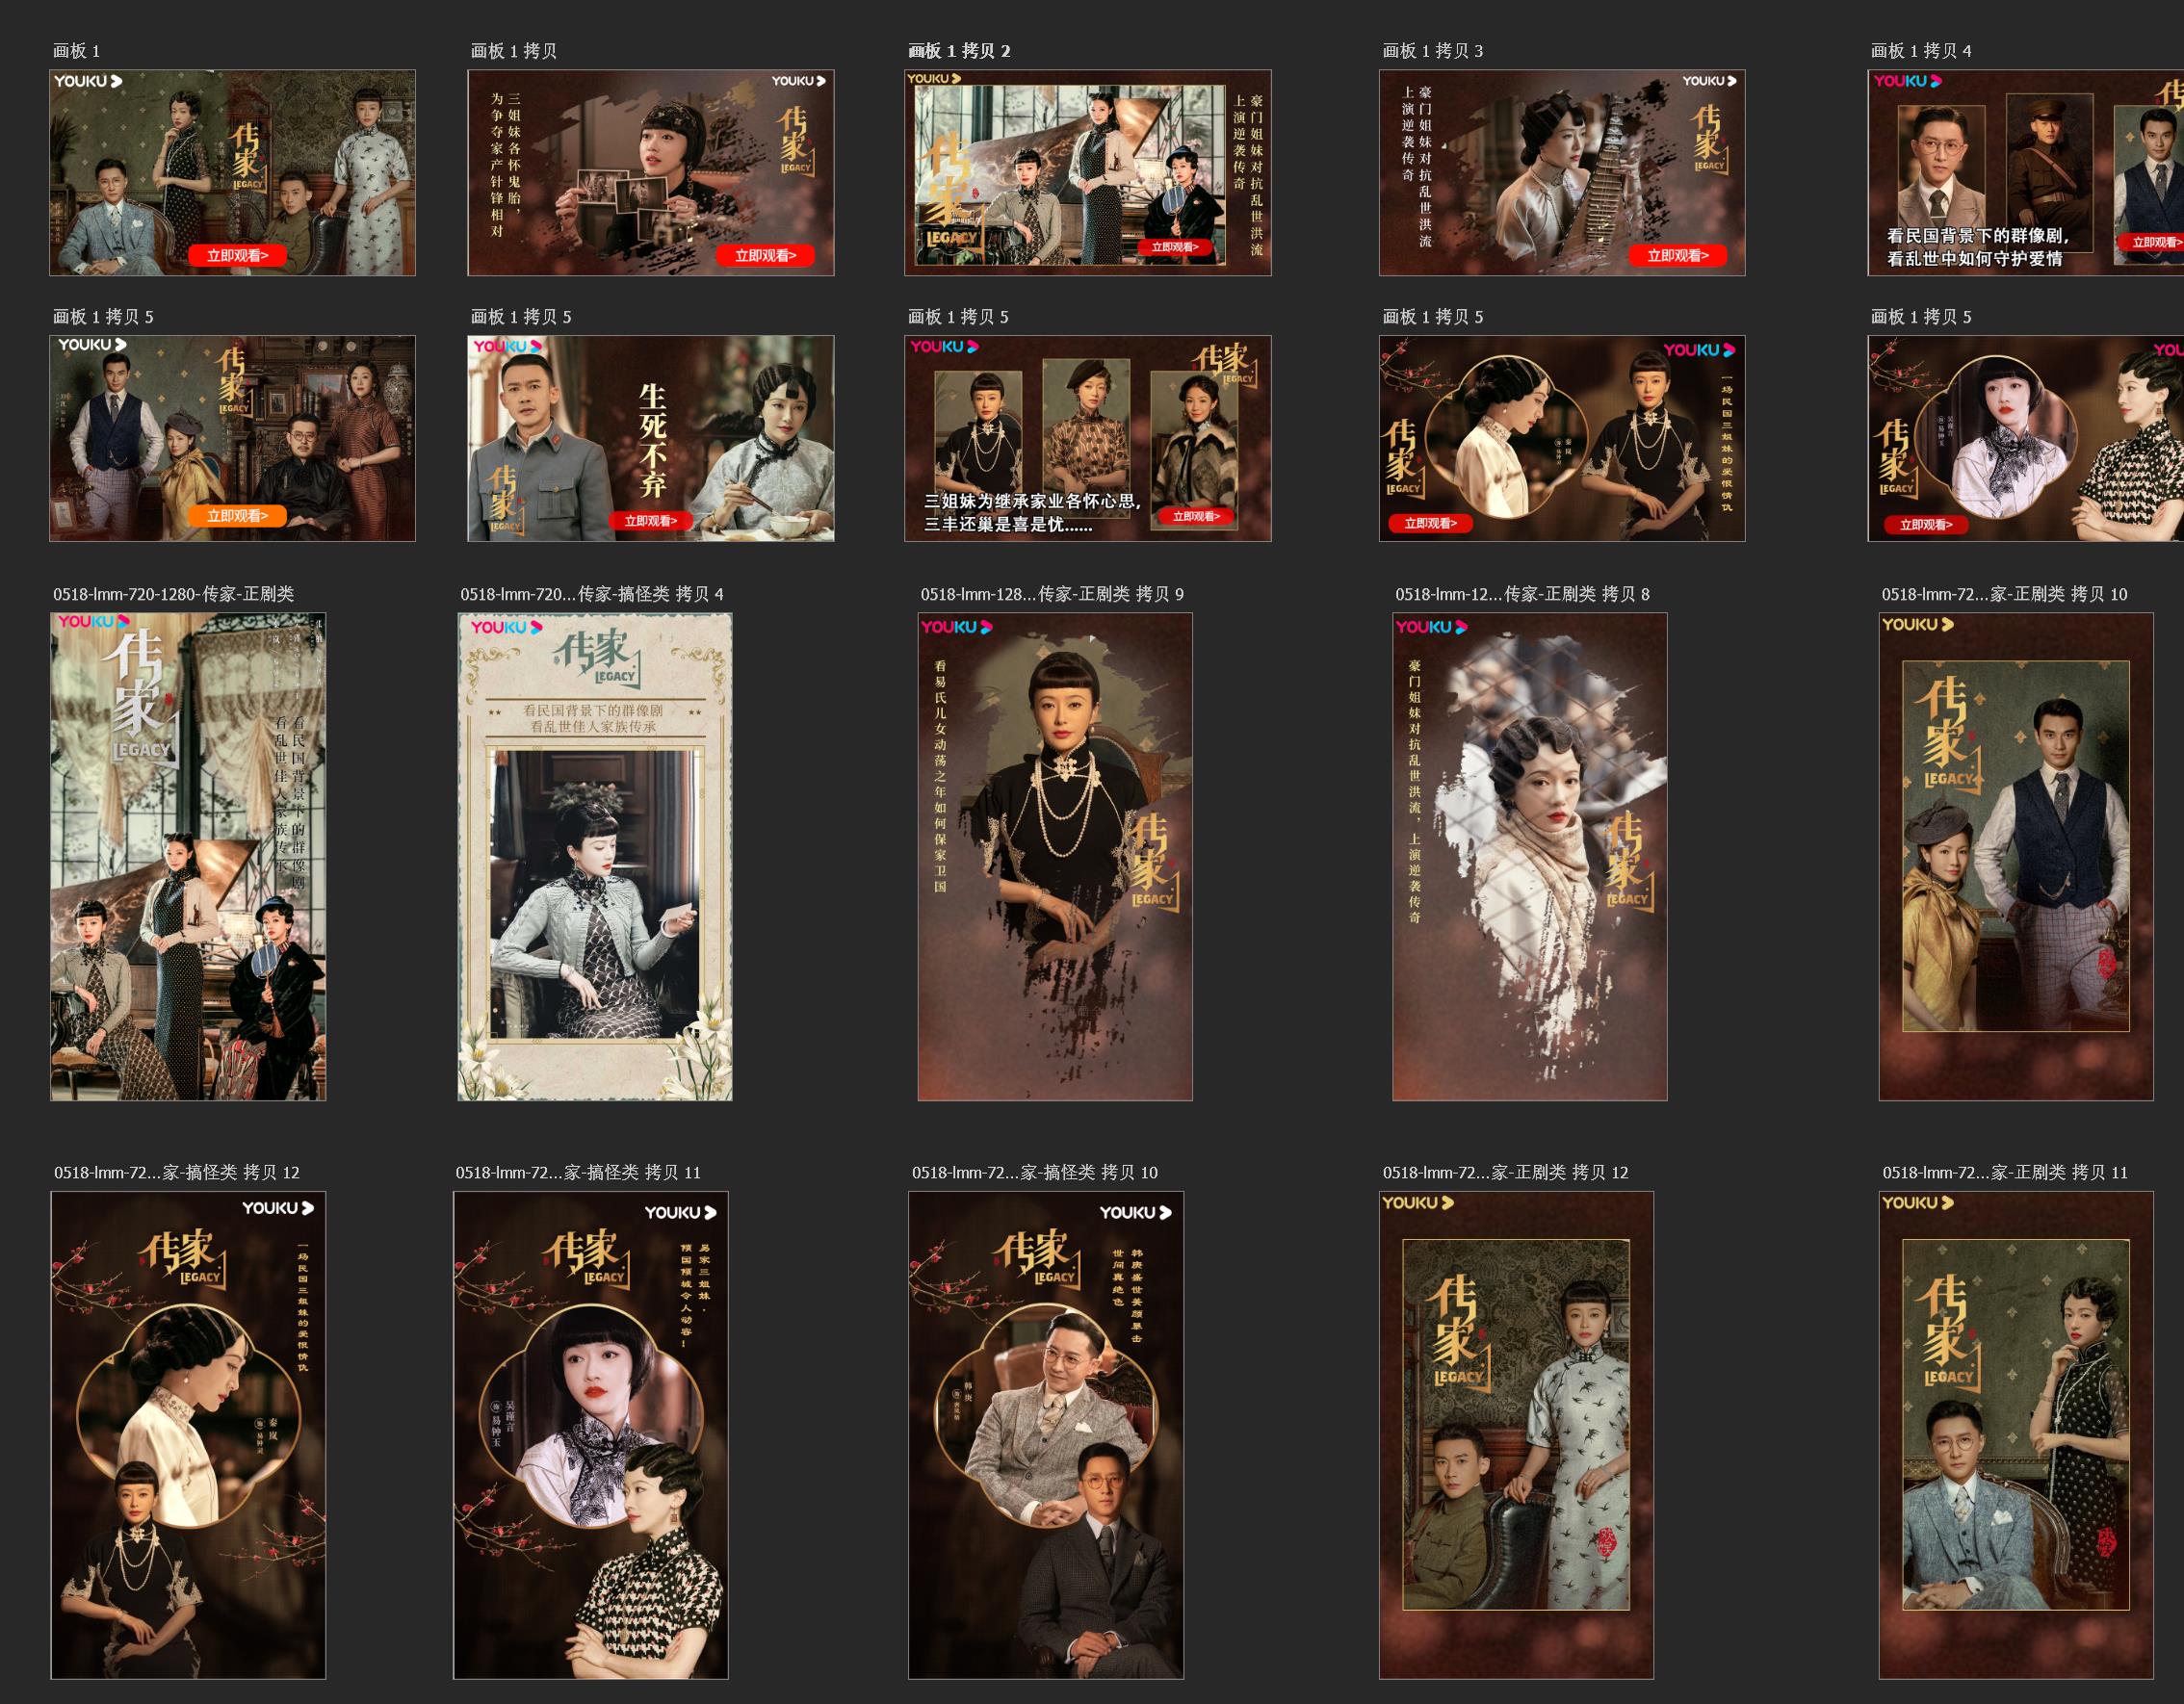
Task: Click YOUKU logo in 正剧类 拷贝 9 poster
Action: tap(956, 627)
